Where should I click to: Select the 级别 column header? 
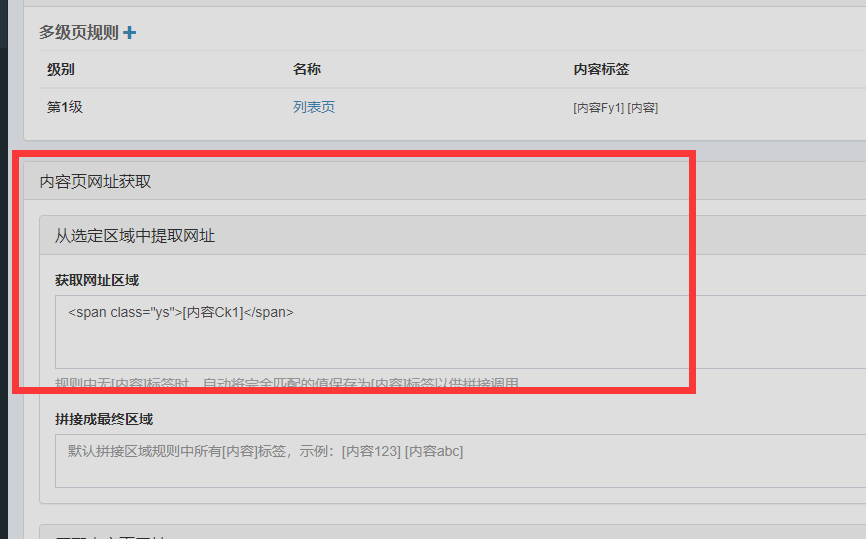coord(61,69)
